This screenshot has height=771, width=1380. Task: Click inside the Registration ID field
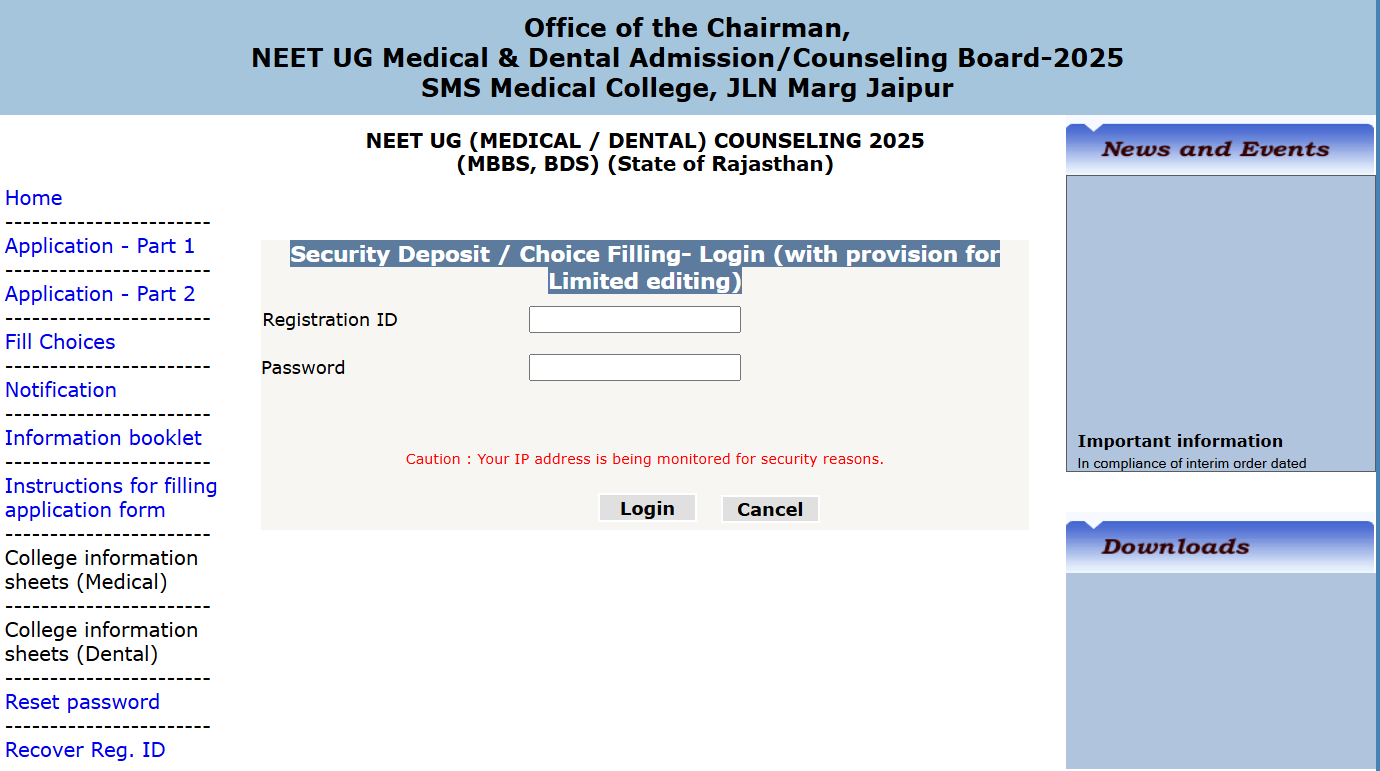coord(634,319)
